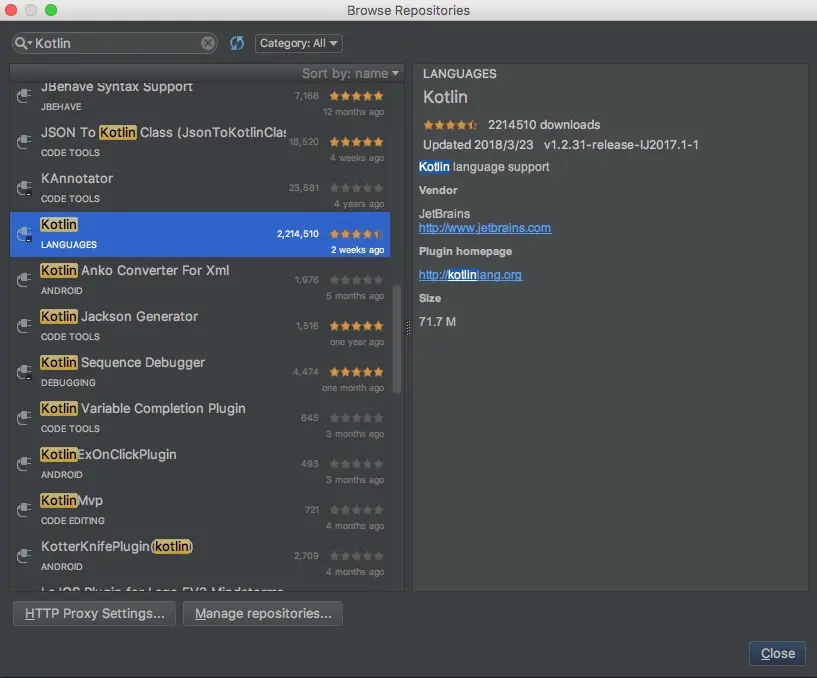Image resolution: width=817 pixels, height=678 pixels.
Task: Click plugin icon of Kotlin Sequence Debugger
Action: pos(24,372)
